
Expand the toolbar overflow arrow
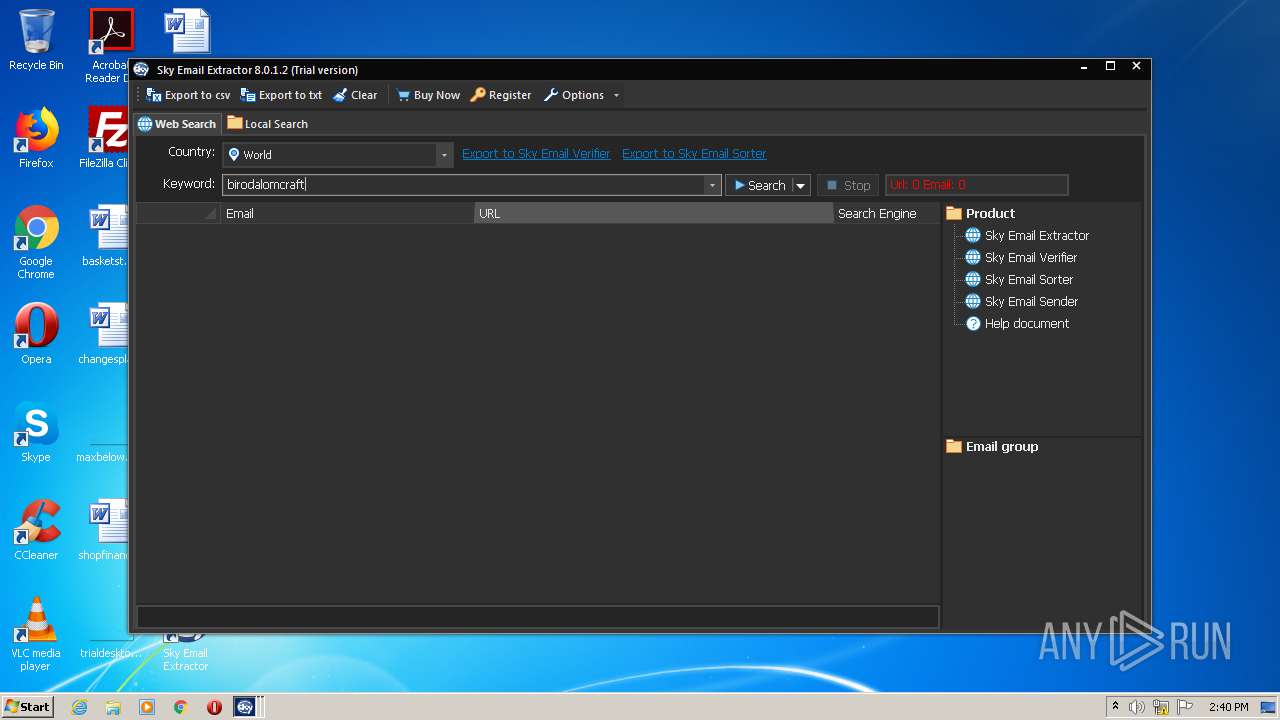(616, 95)
